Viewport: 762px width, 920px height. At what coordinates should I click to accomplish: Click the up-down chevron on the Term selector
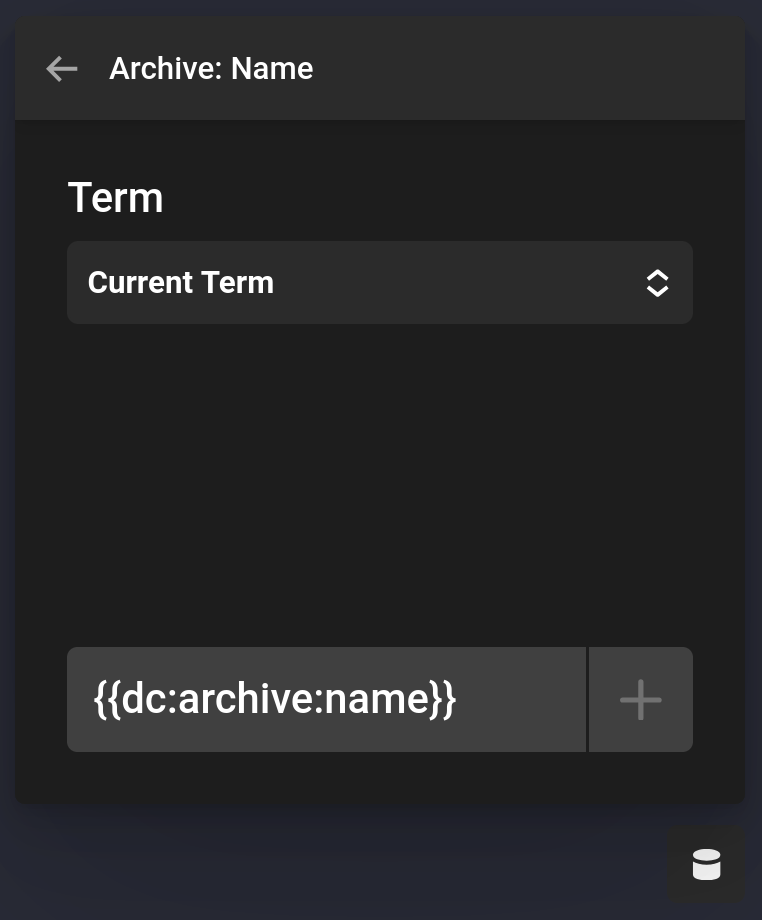657,283
